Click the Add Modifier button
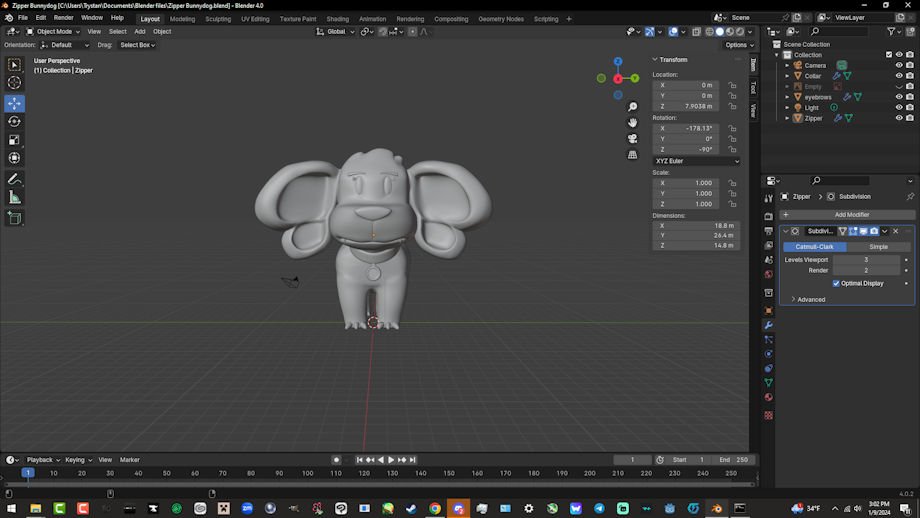920x518 pixels. (x=851, y=214)
